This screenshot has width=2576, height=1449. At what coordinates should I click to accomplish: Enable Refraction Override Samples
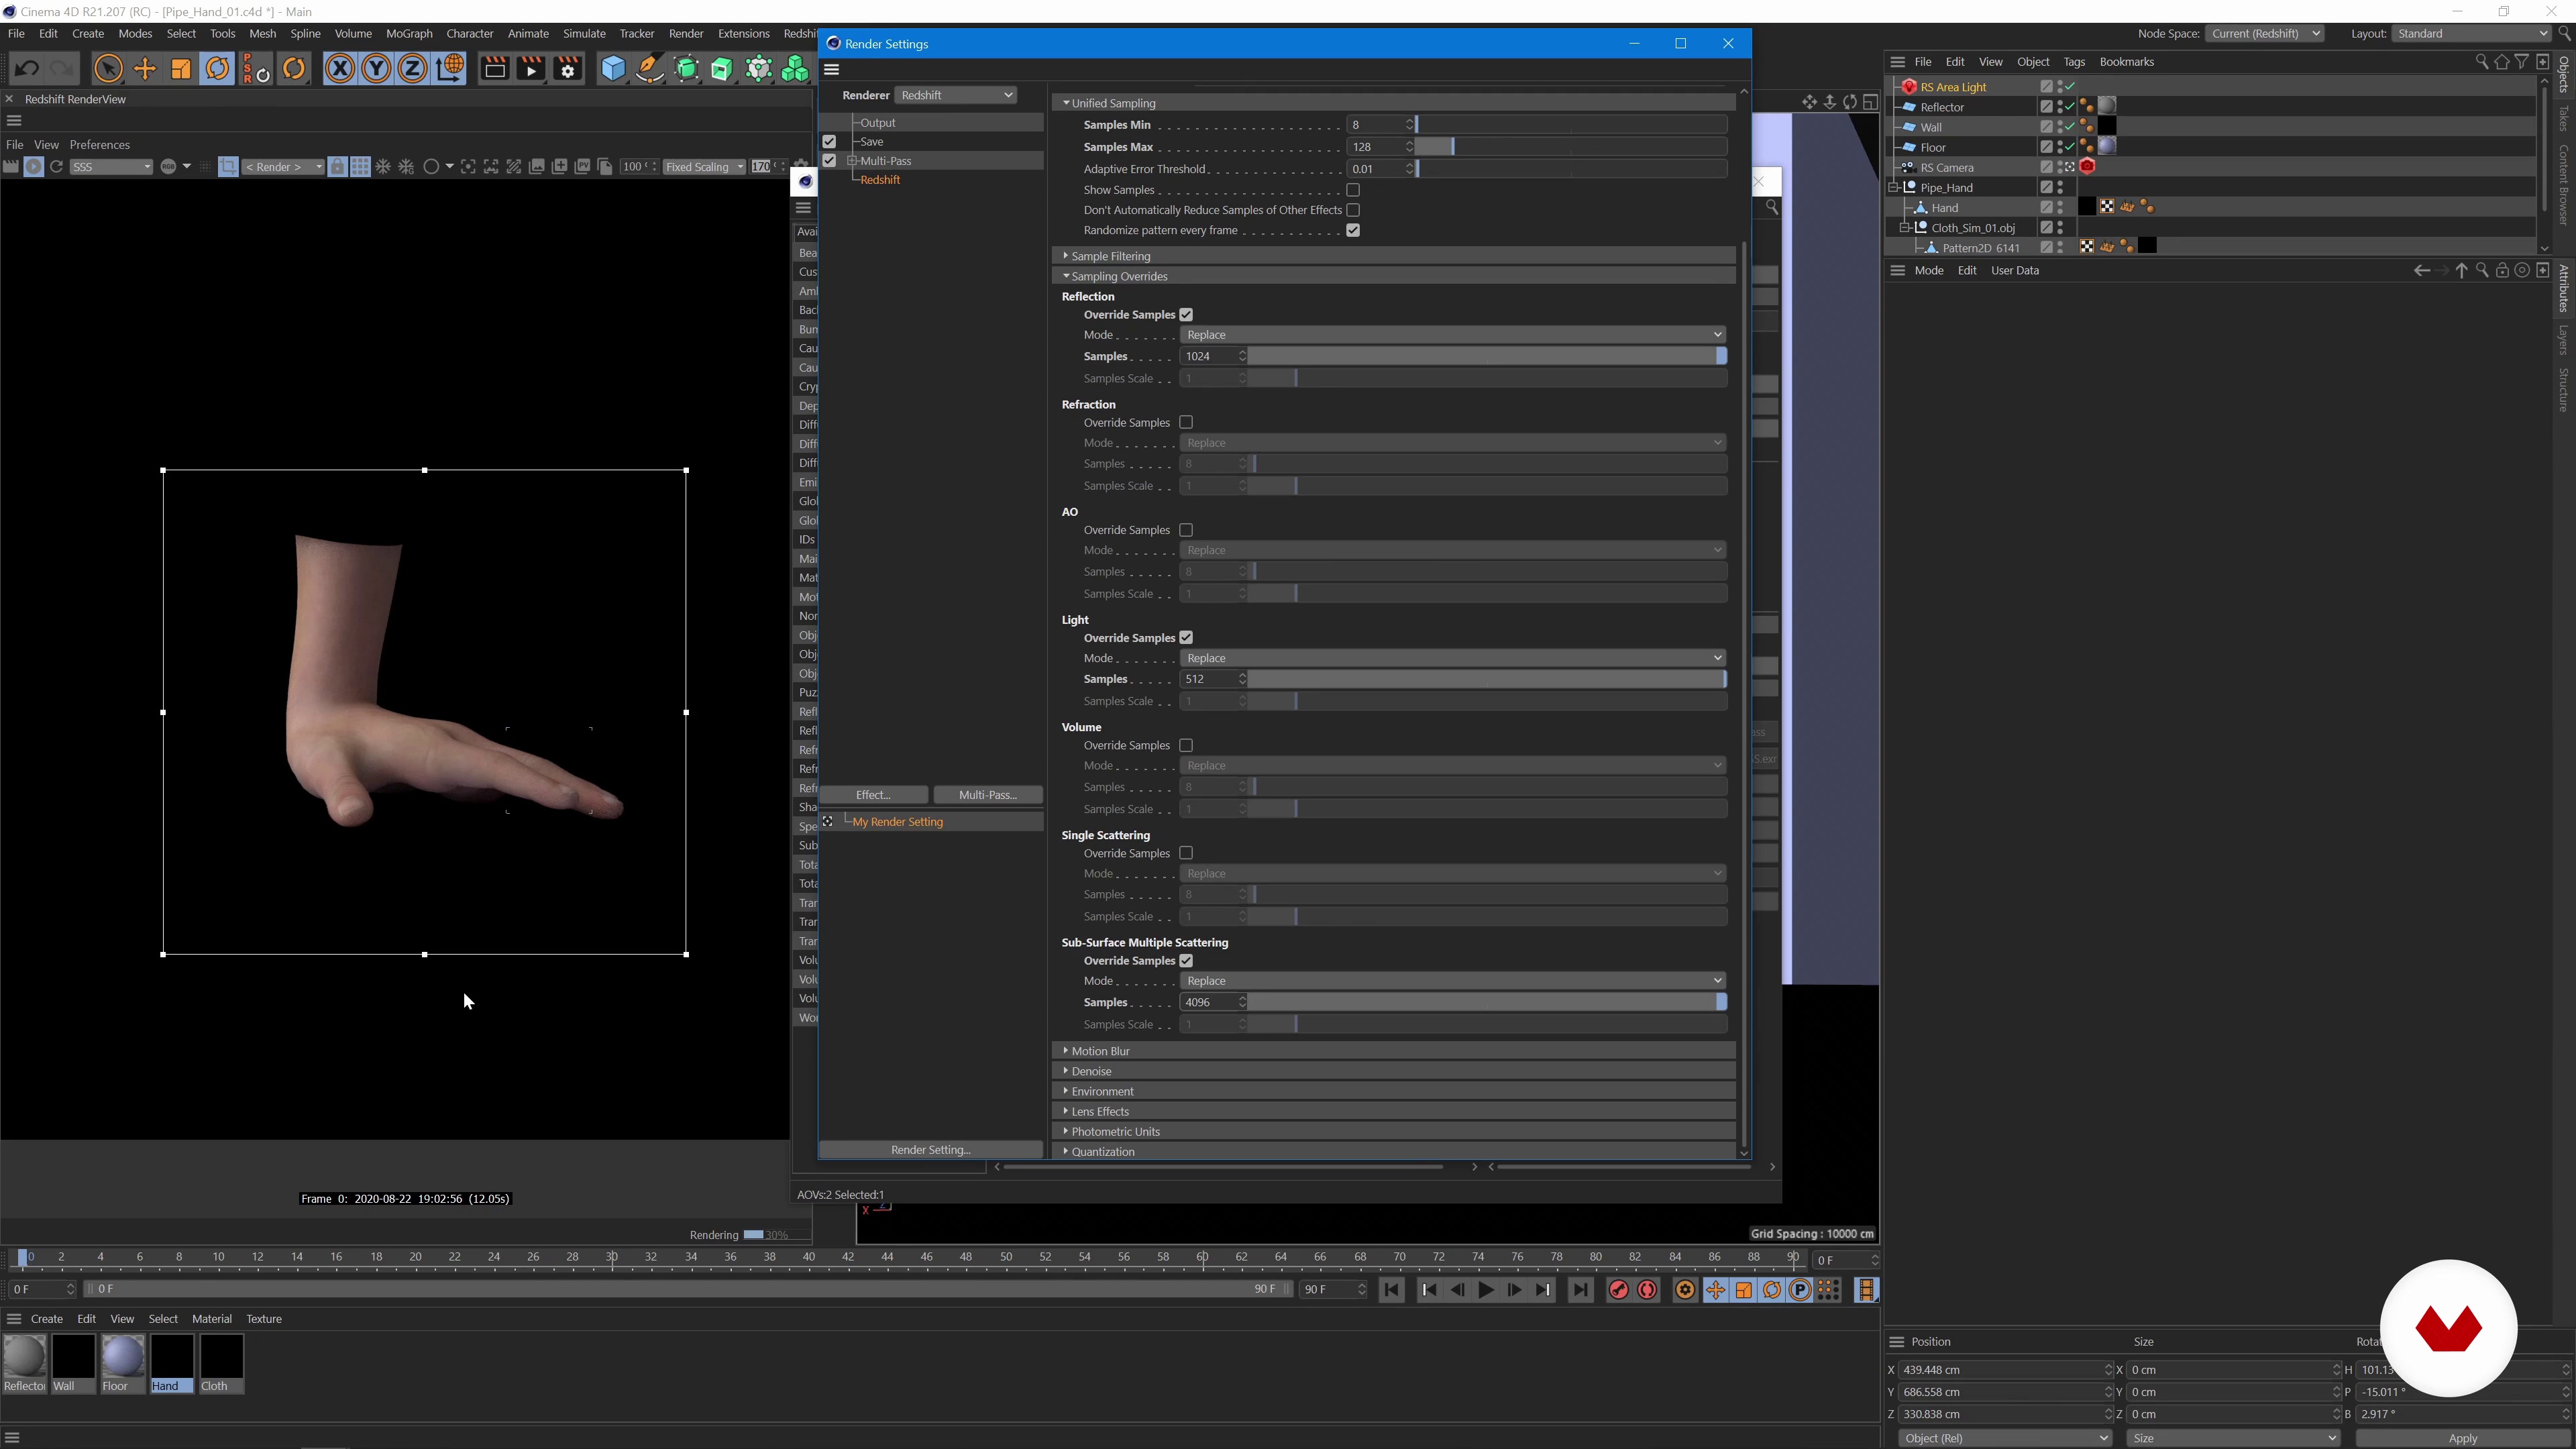point(1186,423)
